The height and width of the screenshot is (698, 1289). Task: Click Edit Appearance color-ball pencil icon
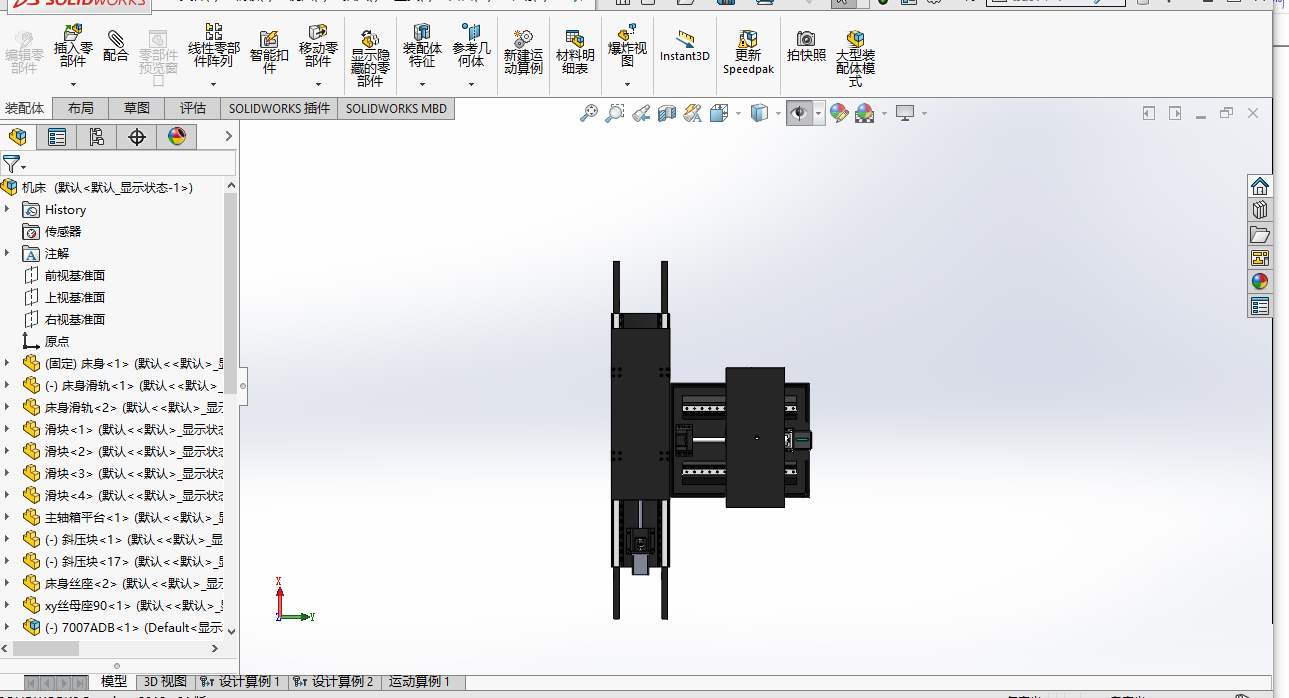pyautogui.click(x=839, y=113)
